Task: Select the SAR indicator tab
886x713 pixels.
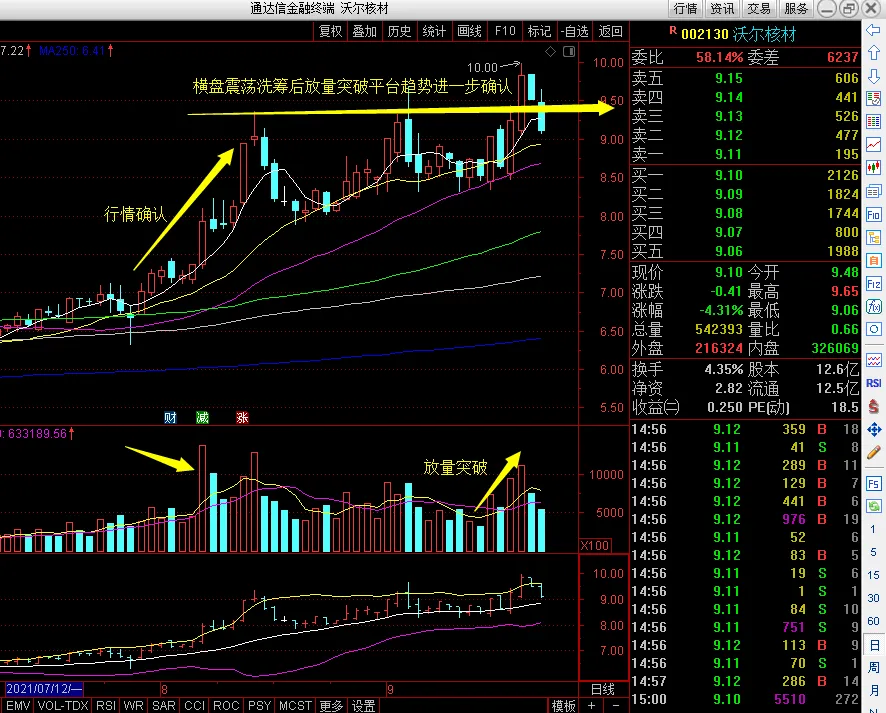Action: click(x=164, y=706)
